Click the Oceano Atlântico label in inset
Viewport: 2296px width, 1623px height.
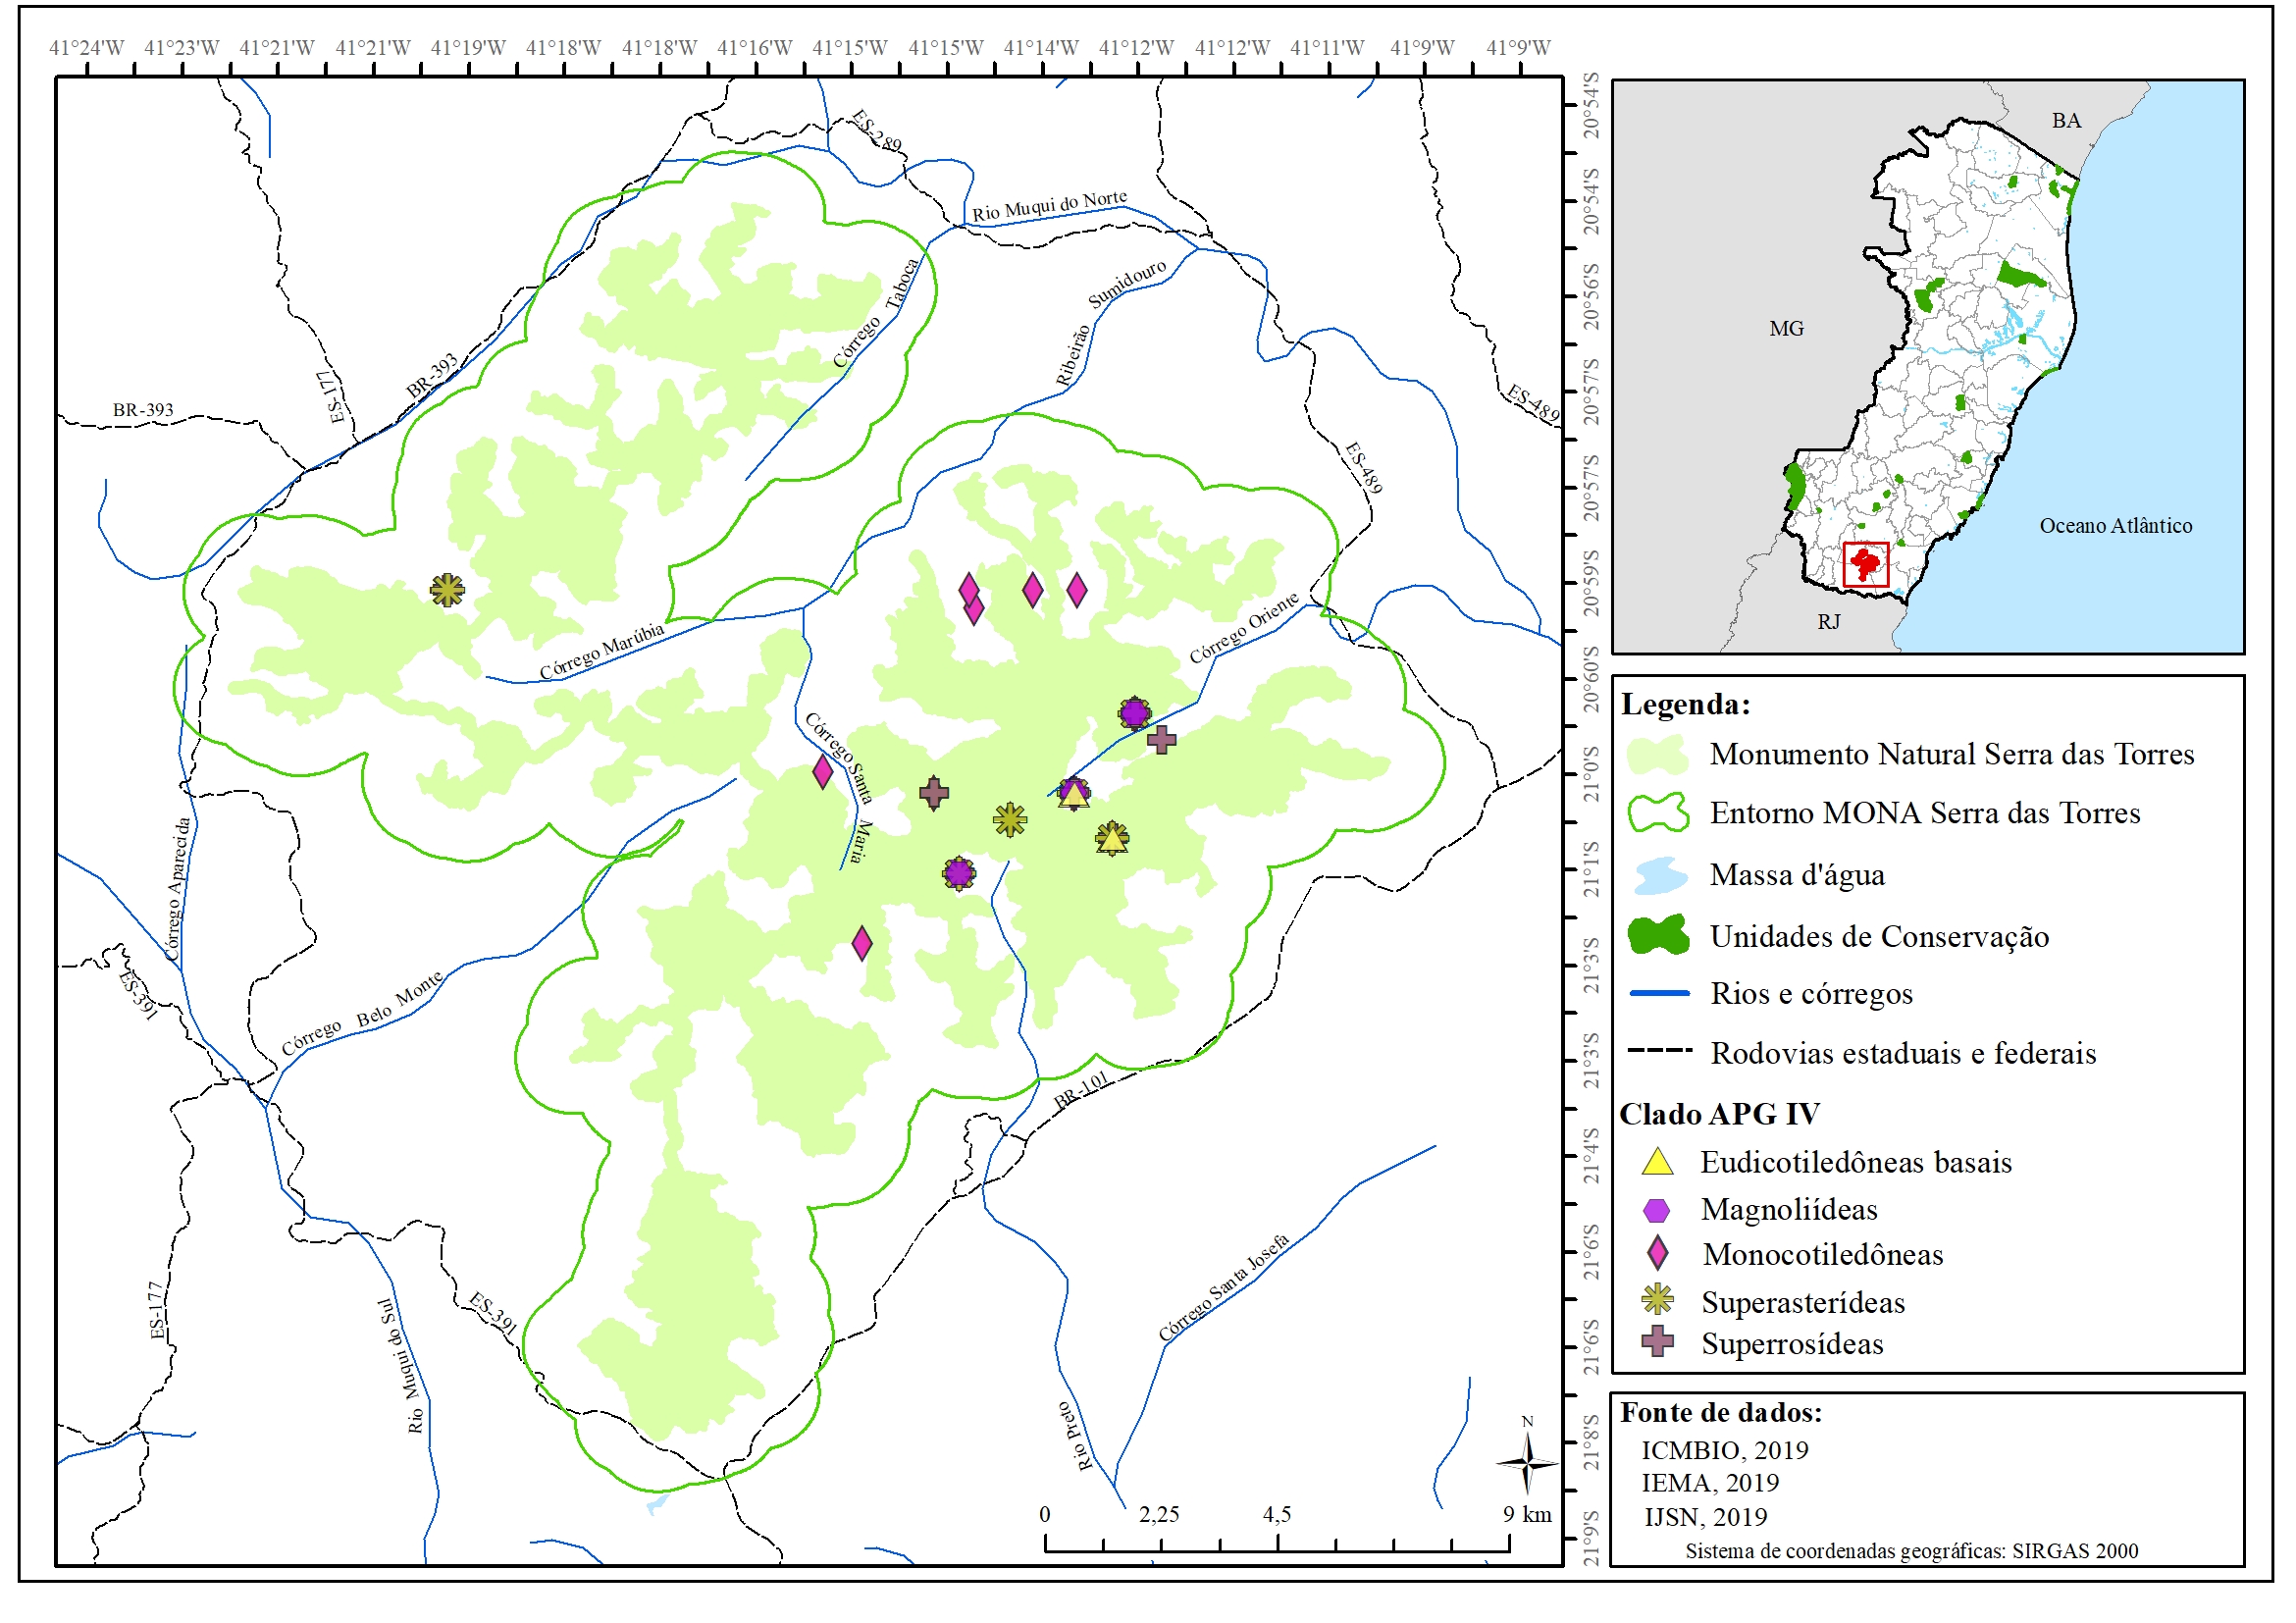click(x=2115, y=526)
